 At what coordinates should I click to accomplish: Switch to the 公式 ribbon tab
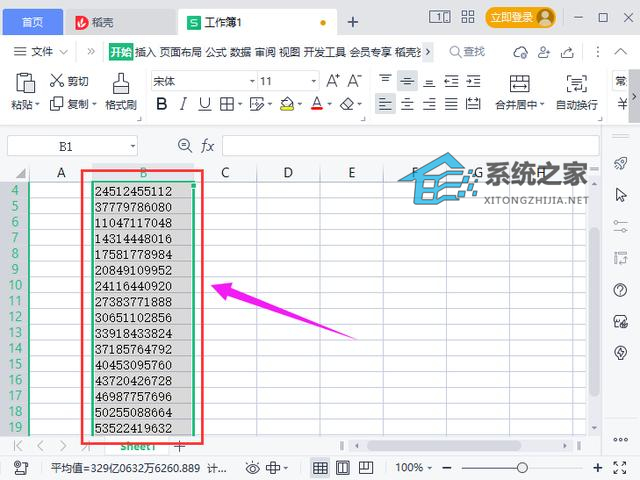tap(216, 52)
